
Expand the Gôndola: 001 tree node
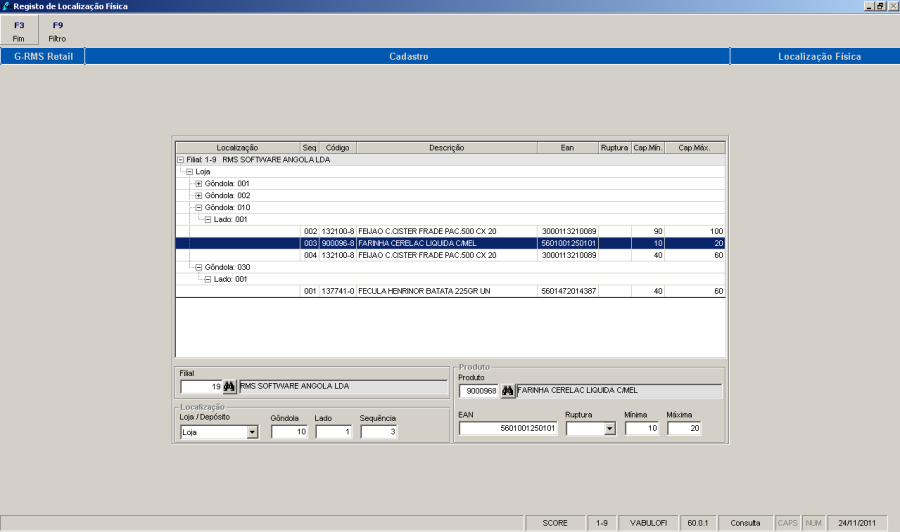198,183
